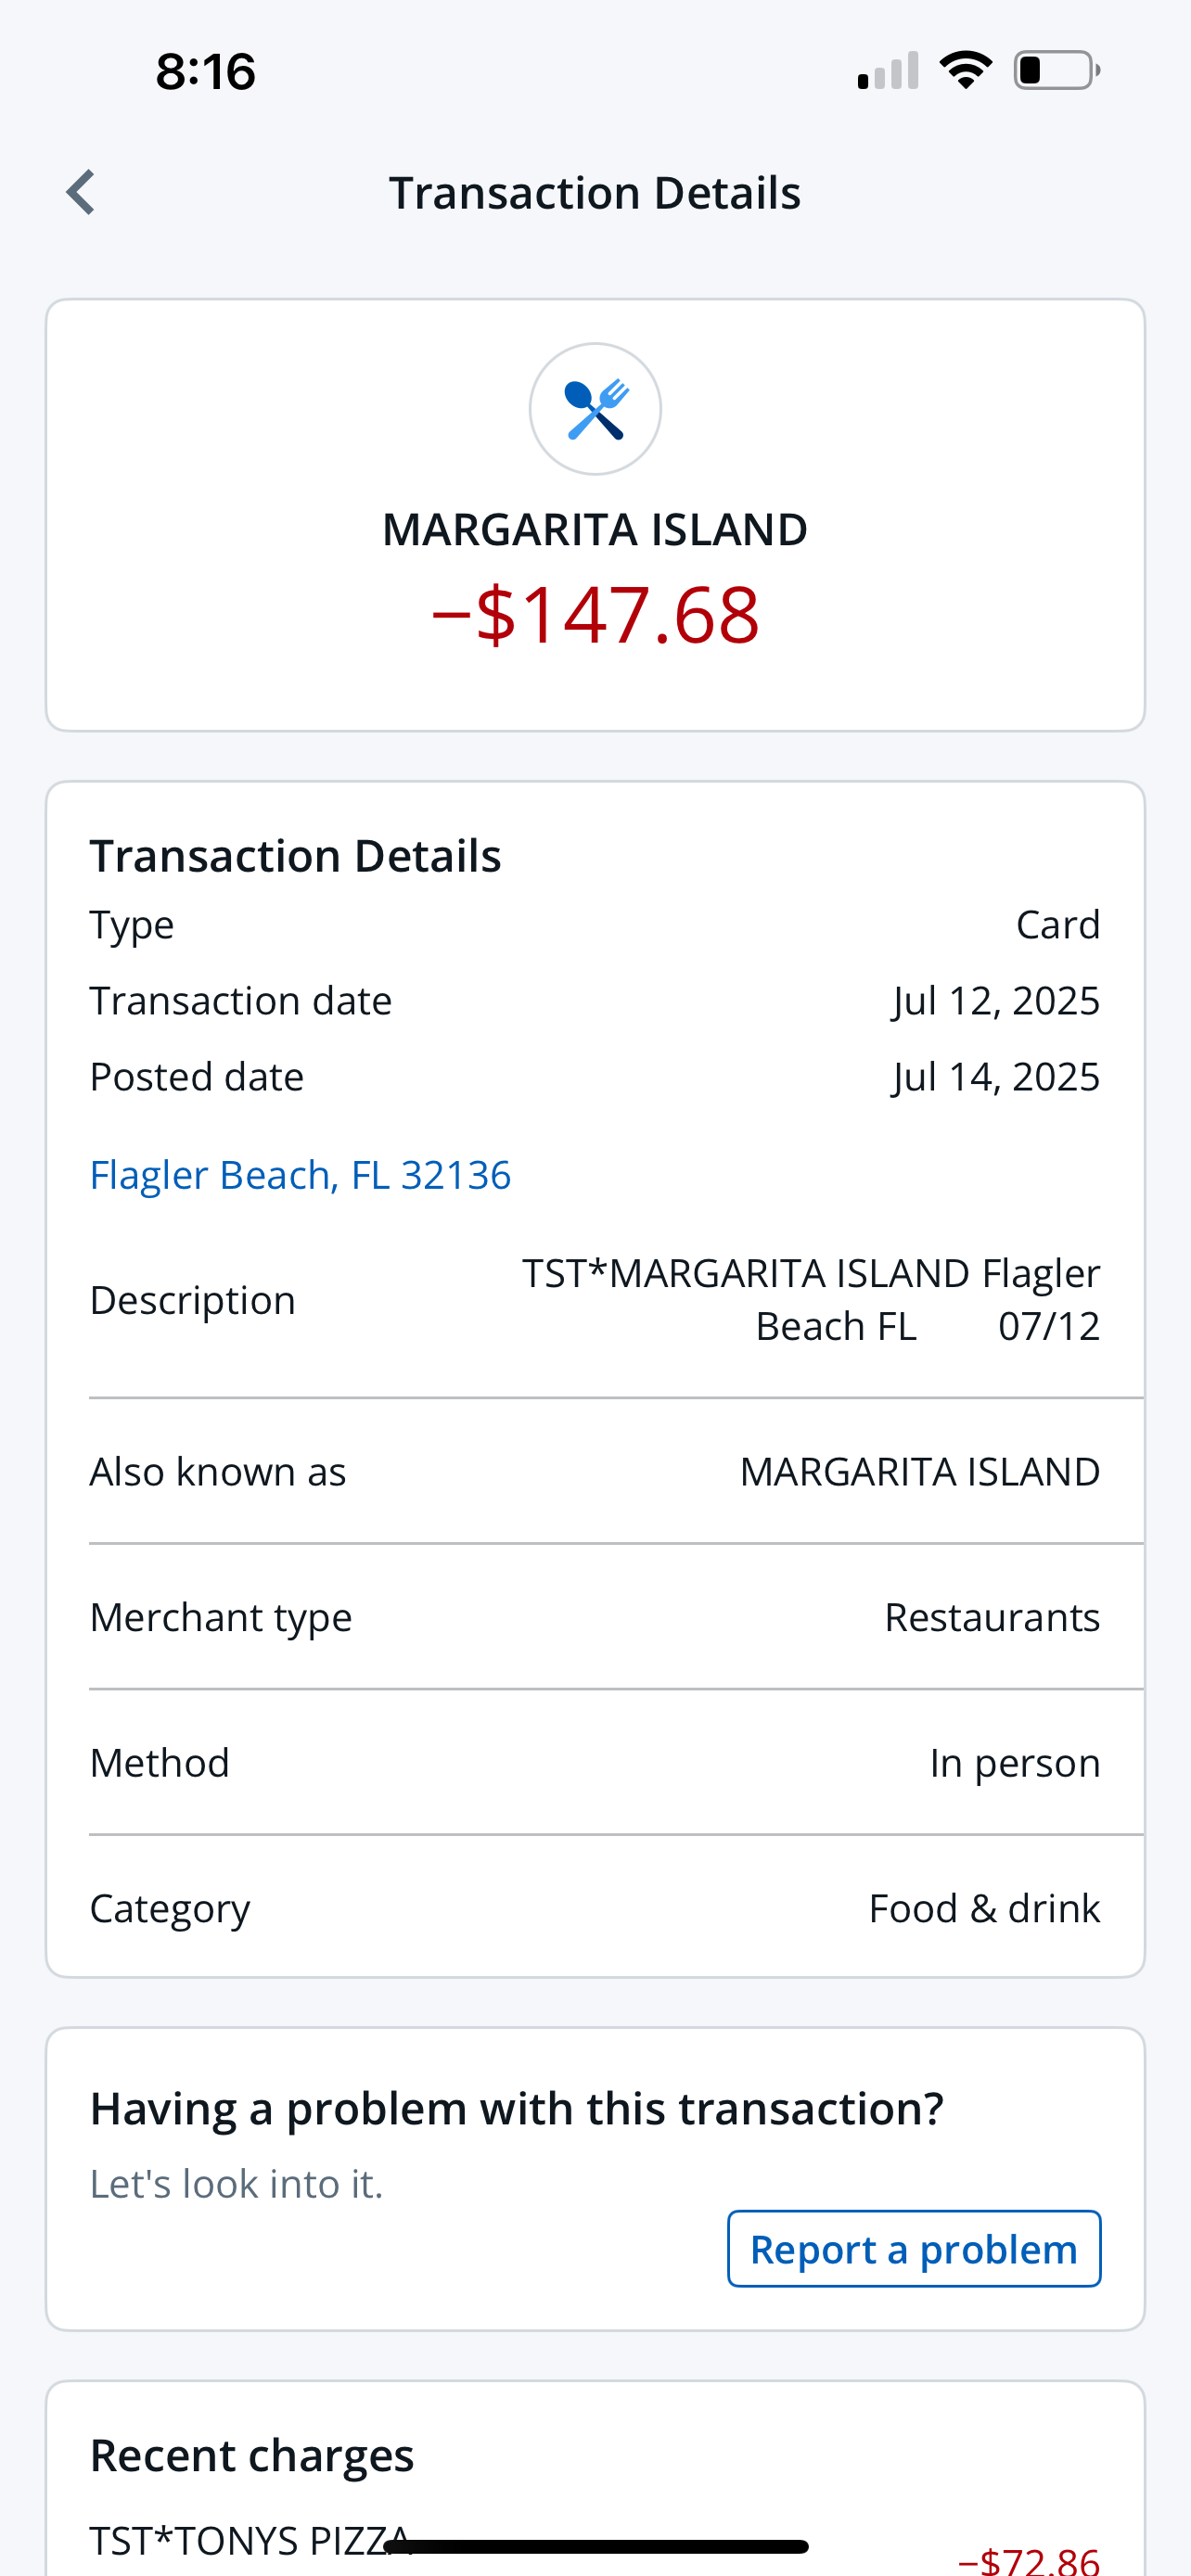
Task: Tap the restaurant fork and spoon icon
Action: (x=595, y=409)
